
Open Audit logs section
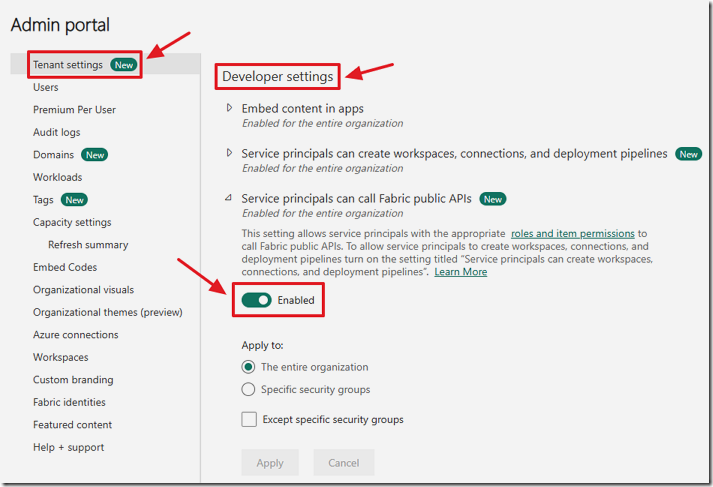pyautogui.click(x=56, y=132)
